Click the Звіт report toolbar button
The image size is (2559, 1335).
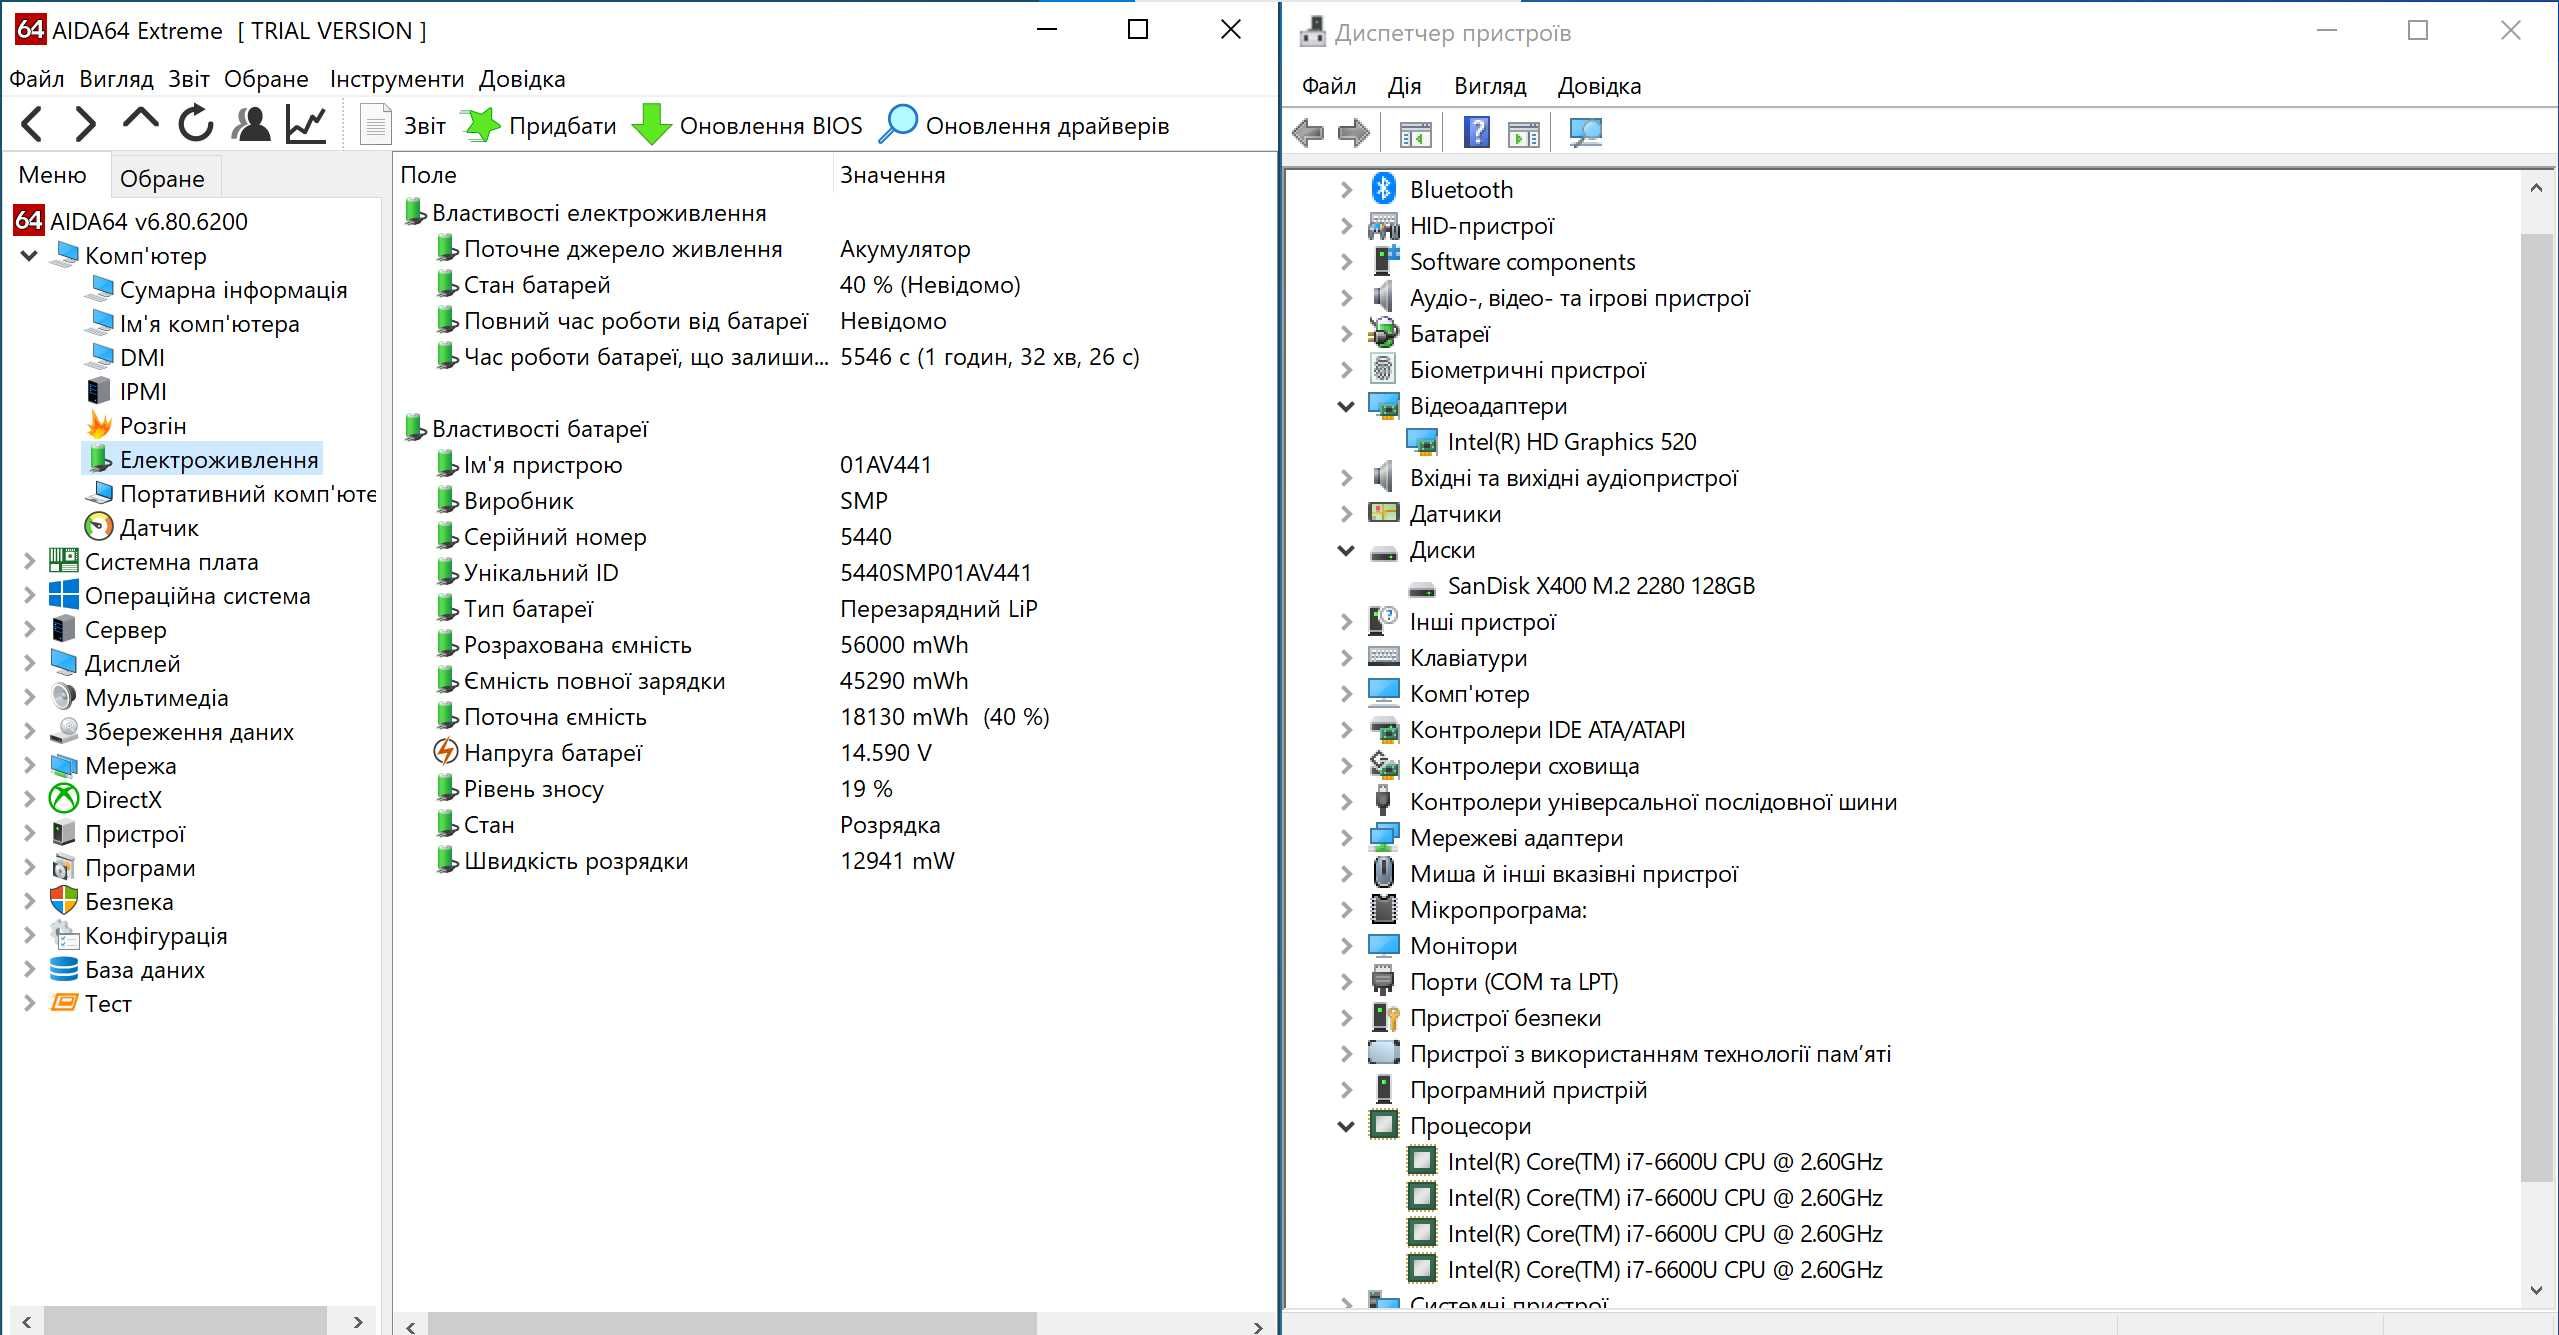[402, 125]
